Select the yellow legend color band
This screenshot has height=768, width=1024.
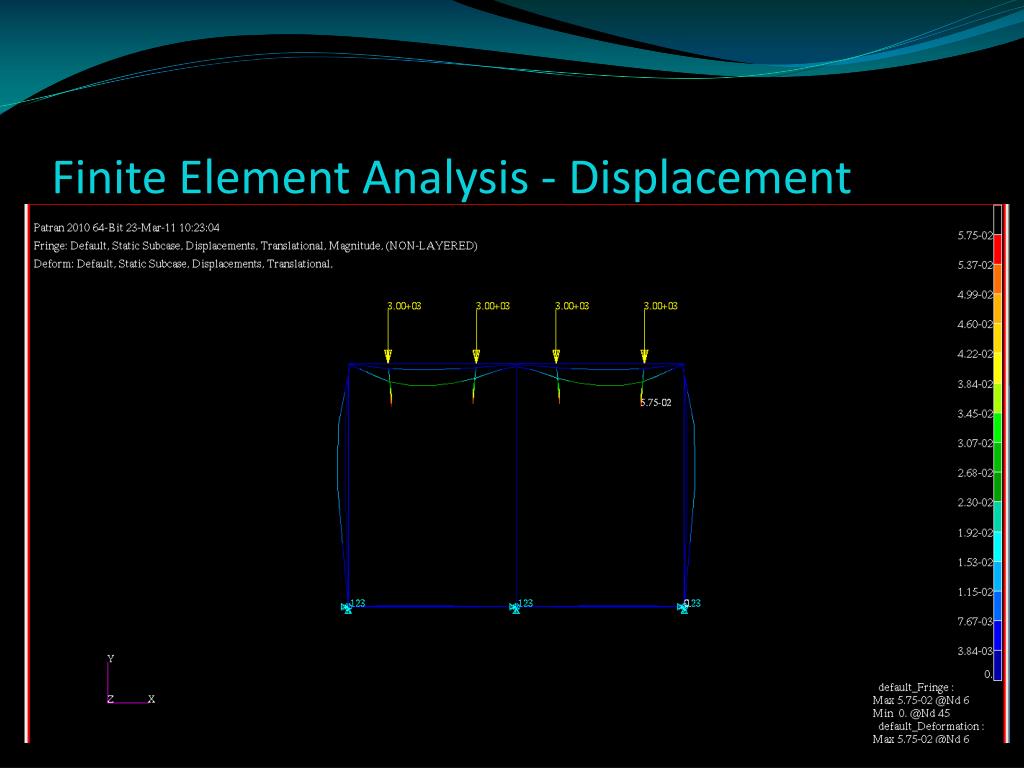click(x=997, y=369)
